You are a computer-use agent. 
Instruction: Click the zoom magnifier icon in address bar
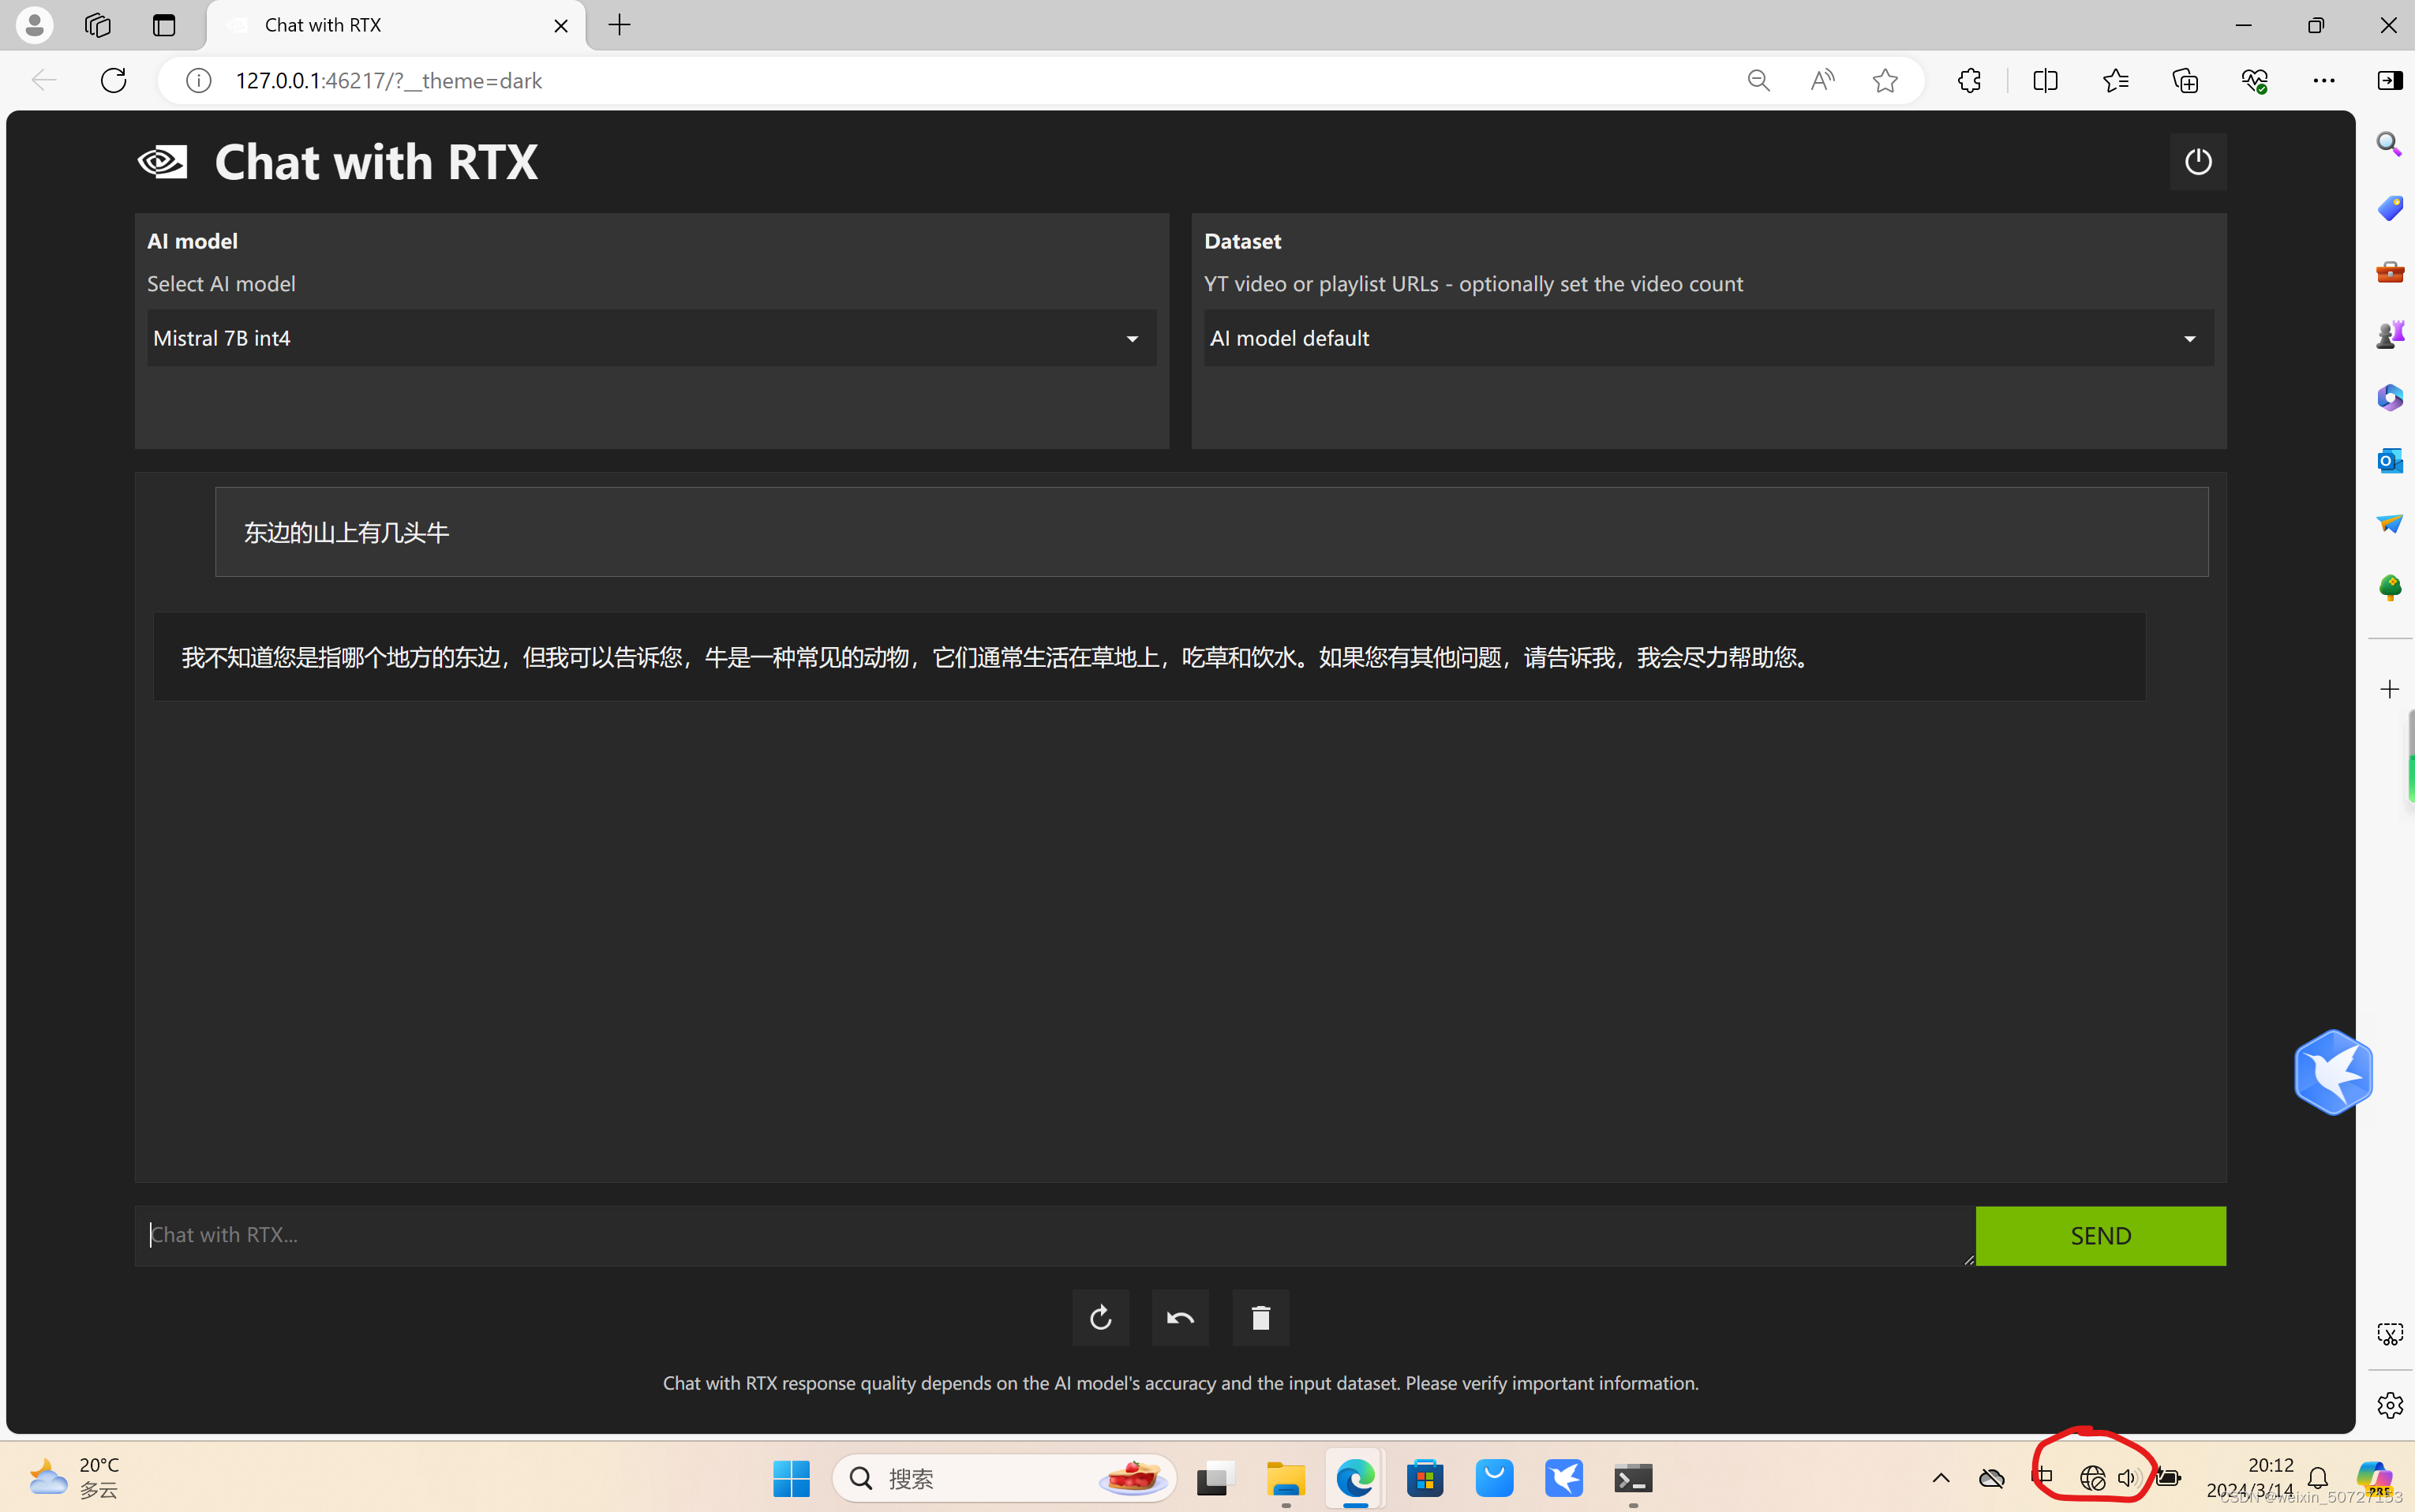point(1758,80)
